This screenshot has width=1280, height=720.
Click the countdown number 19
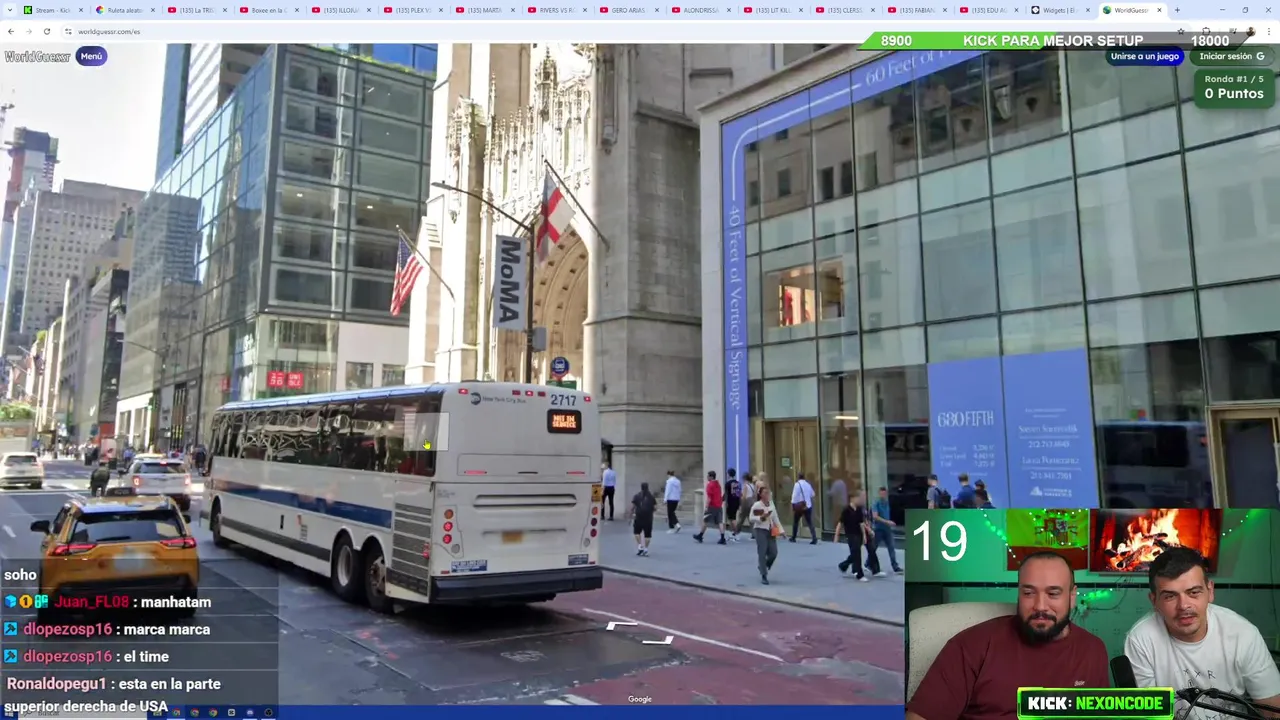point(939,542)
